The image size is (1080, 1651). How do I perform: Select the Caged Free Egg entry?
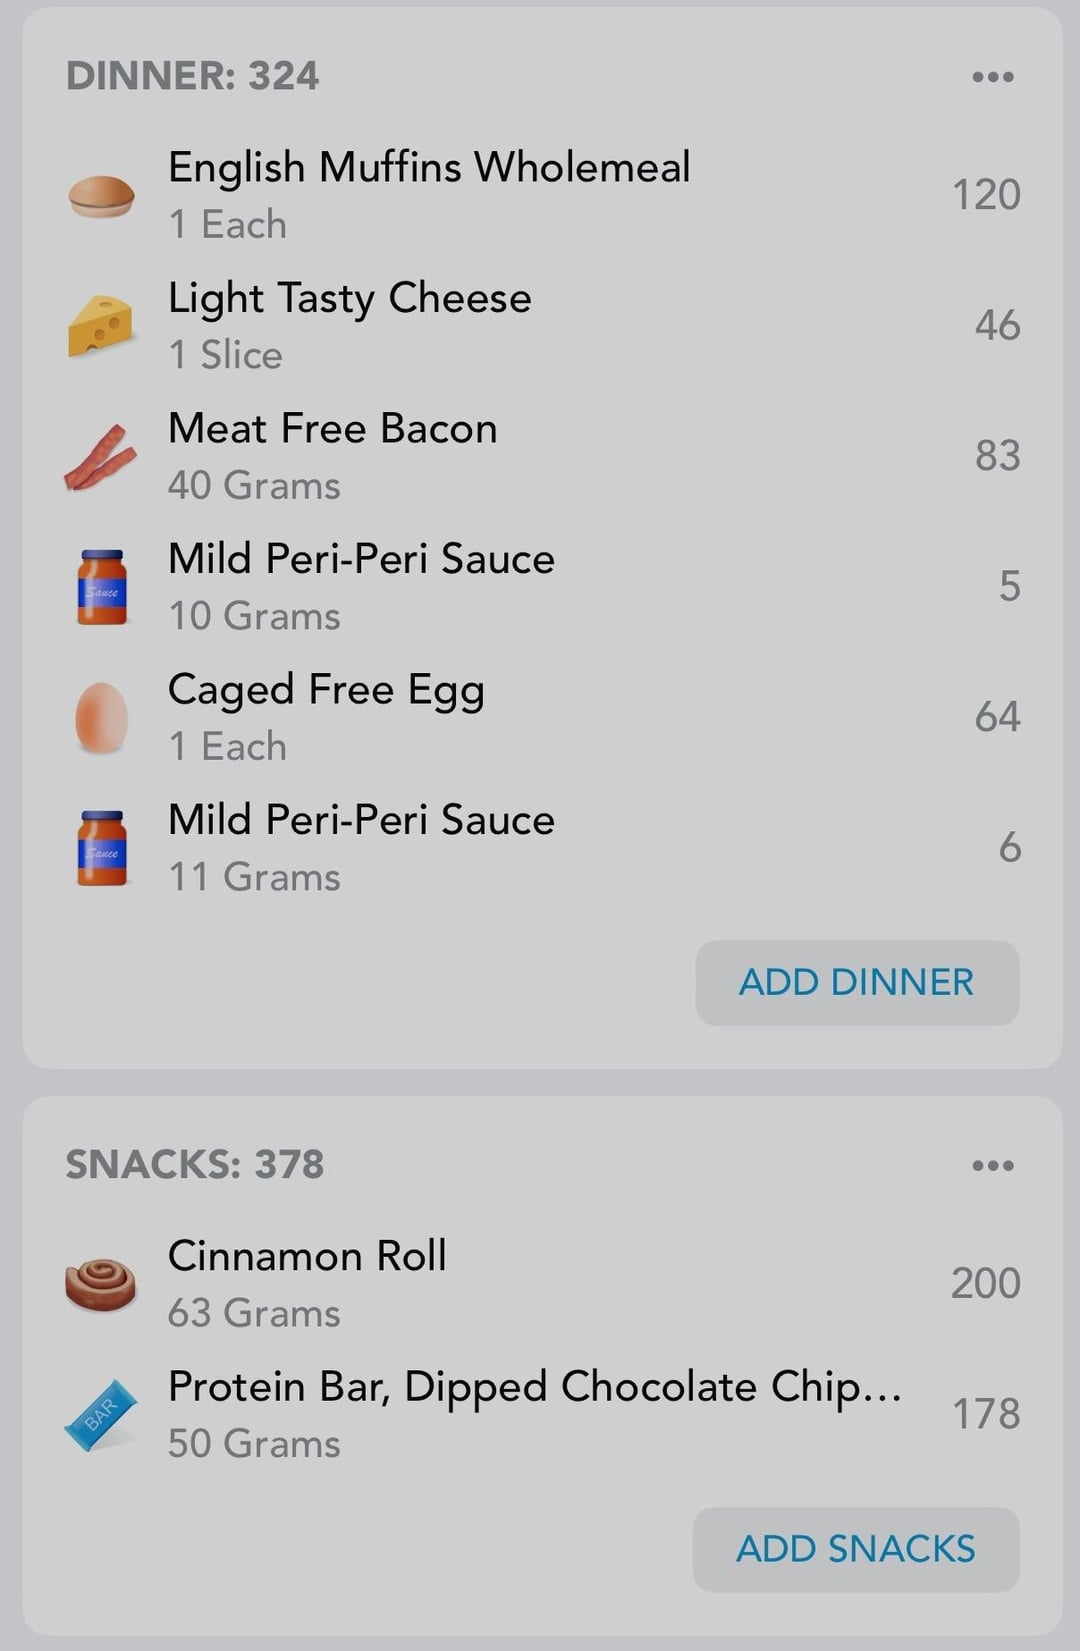[543, 718]
